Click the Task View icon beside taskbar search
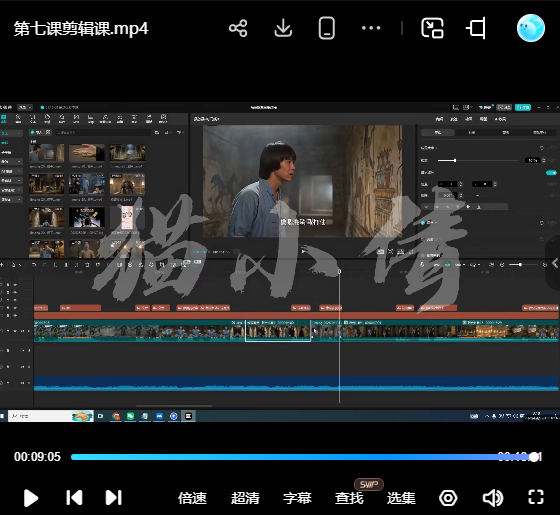This screenshot has width=560, height=515. point(101,416)
